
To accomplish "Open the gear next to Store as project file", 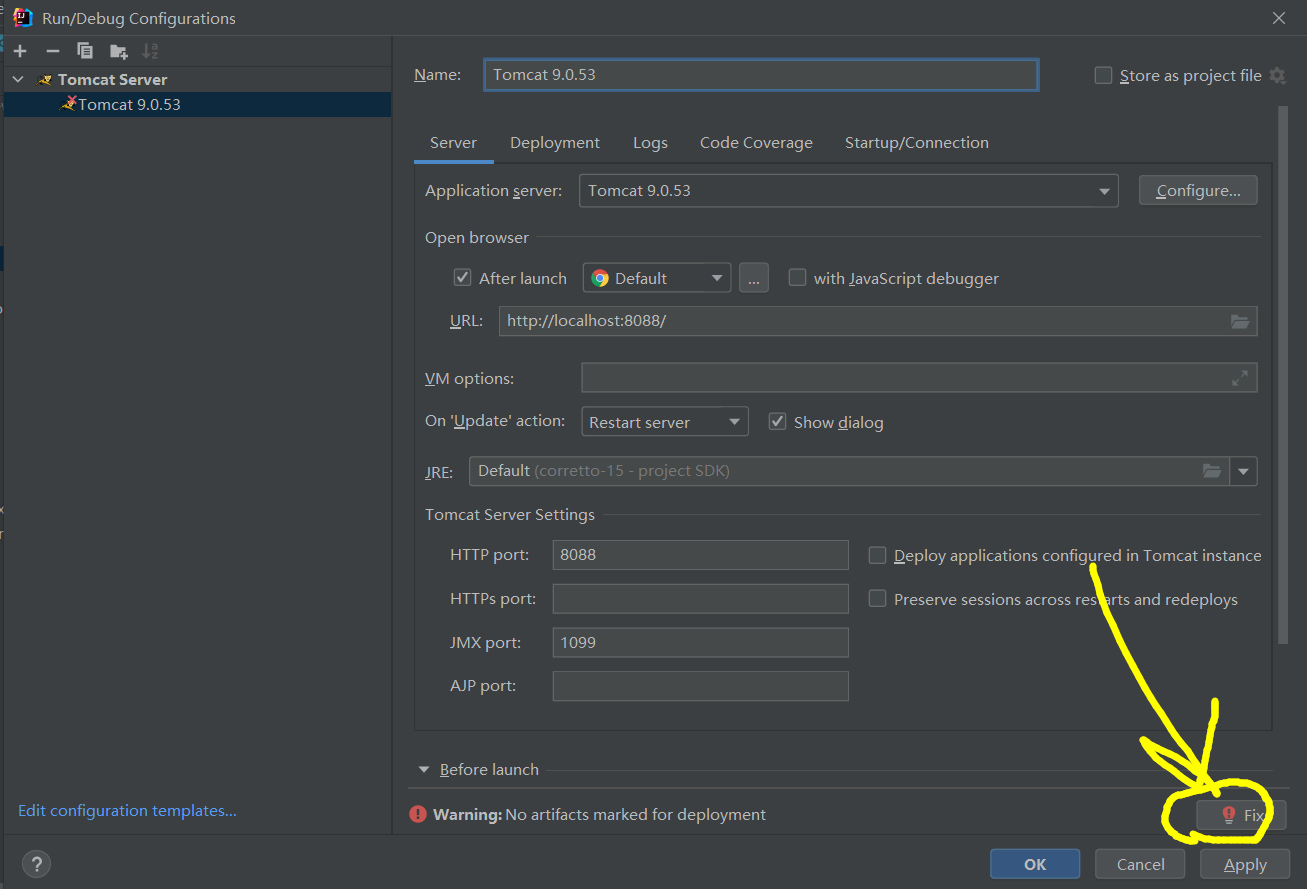I will pyautogui.click(x=1277, y=76).
